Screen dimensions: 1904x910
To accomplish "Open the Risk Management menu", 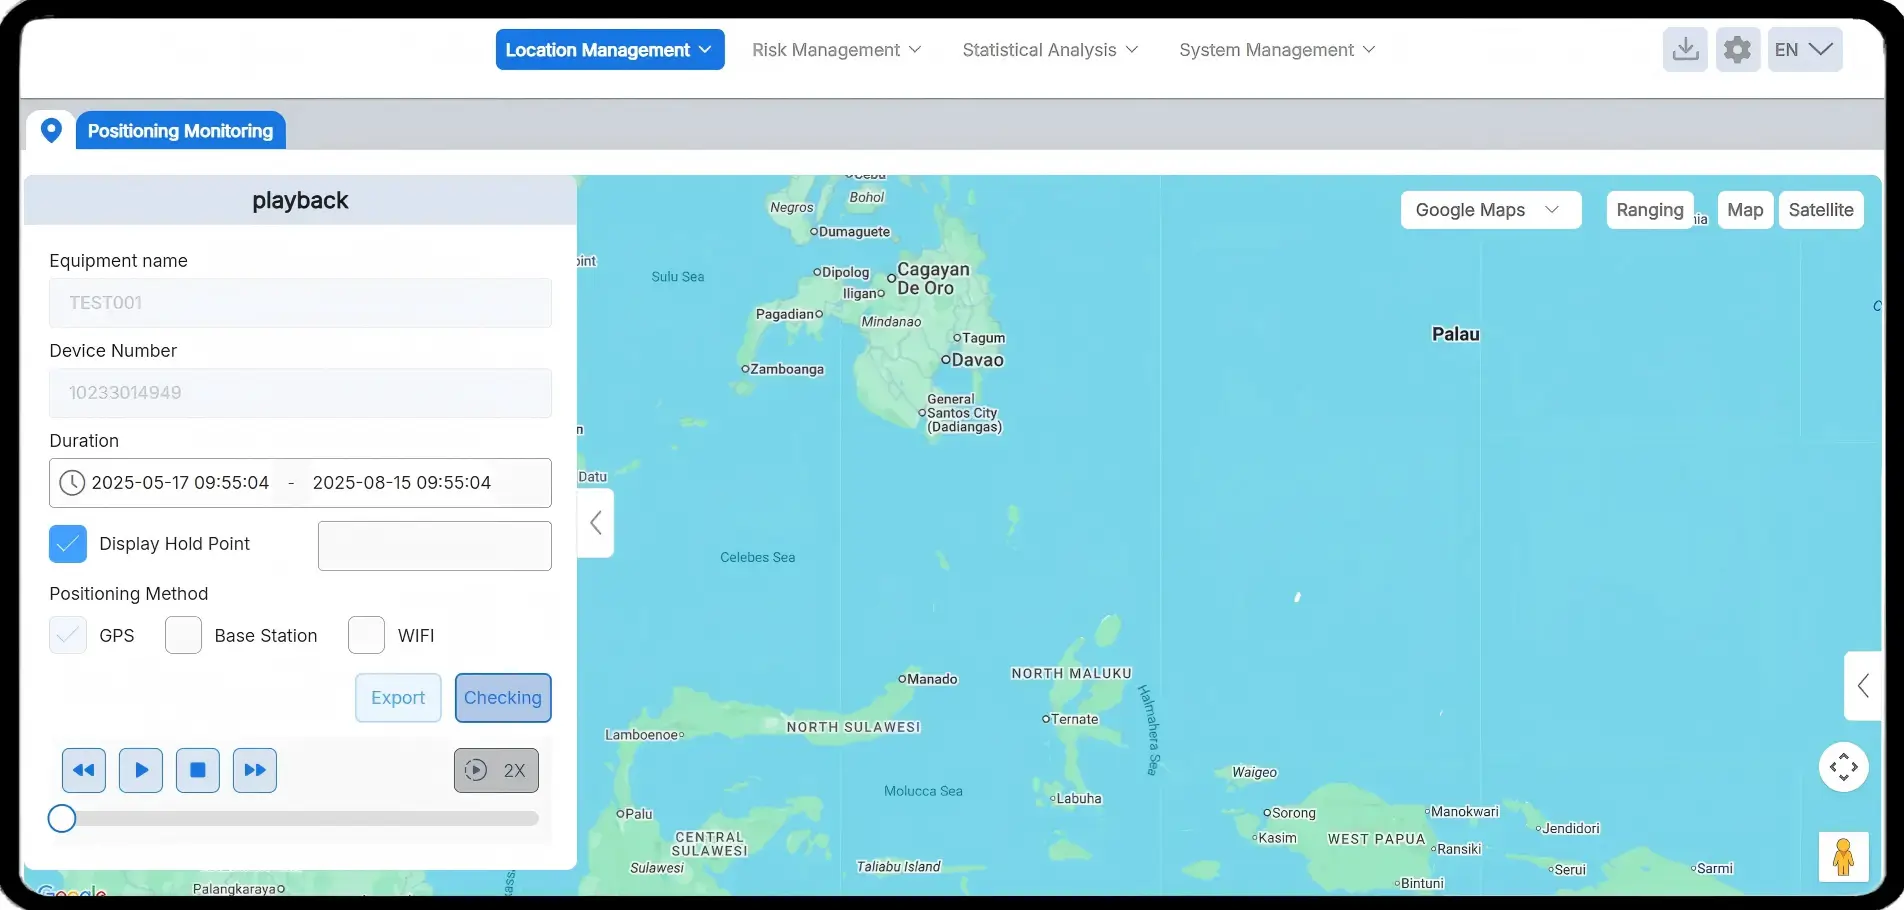I will click(836, 50).
